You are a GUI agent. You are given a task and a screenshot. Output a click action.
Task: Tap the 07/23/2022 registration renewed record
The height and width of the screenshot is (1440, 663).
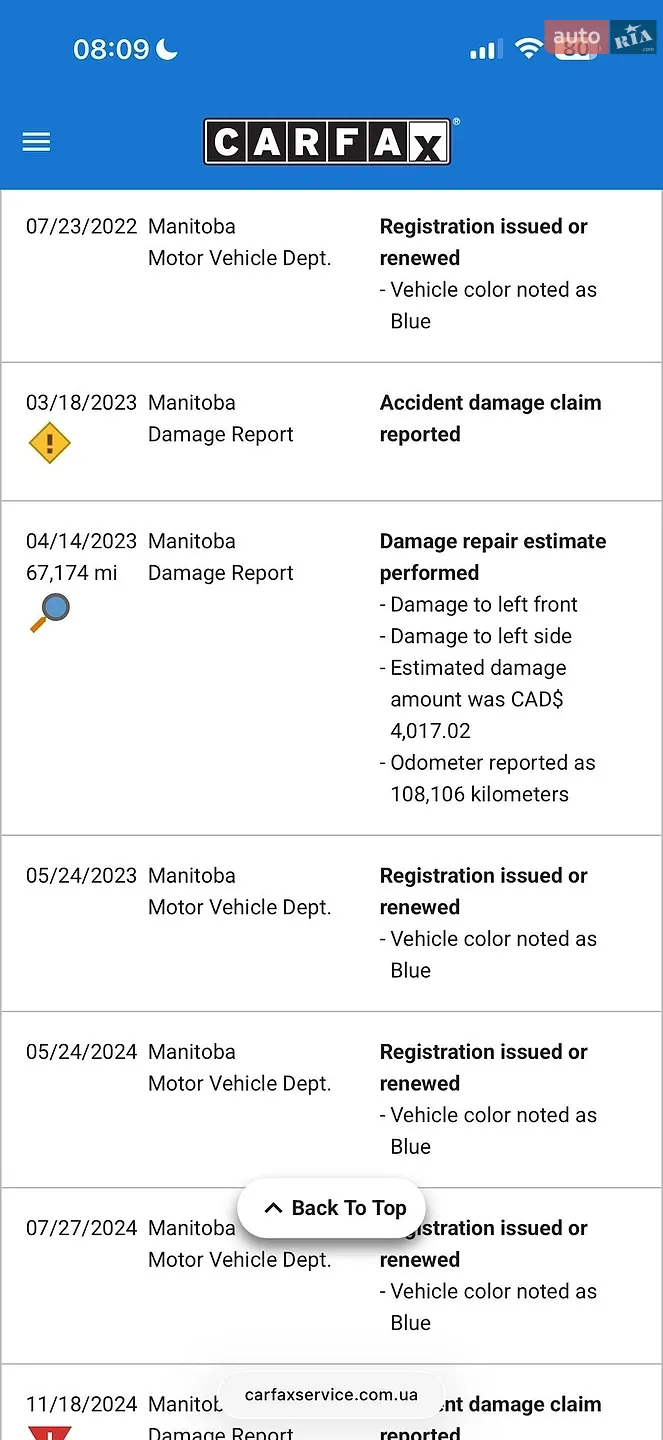(331, 275)
